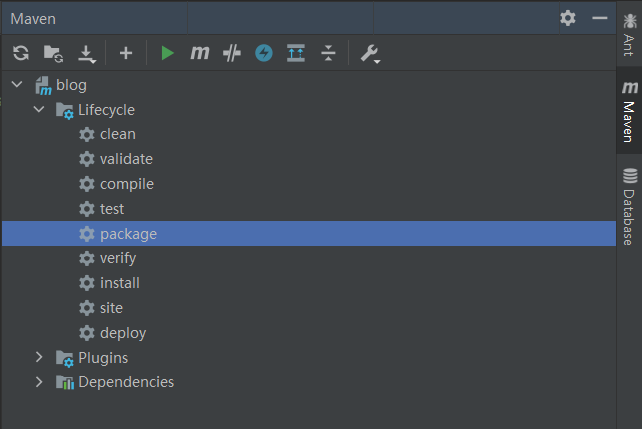This screenshot has height=429, width=642.
Task: Click the Dependencies library icon
Action: tap(65, 382)
